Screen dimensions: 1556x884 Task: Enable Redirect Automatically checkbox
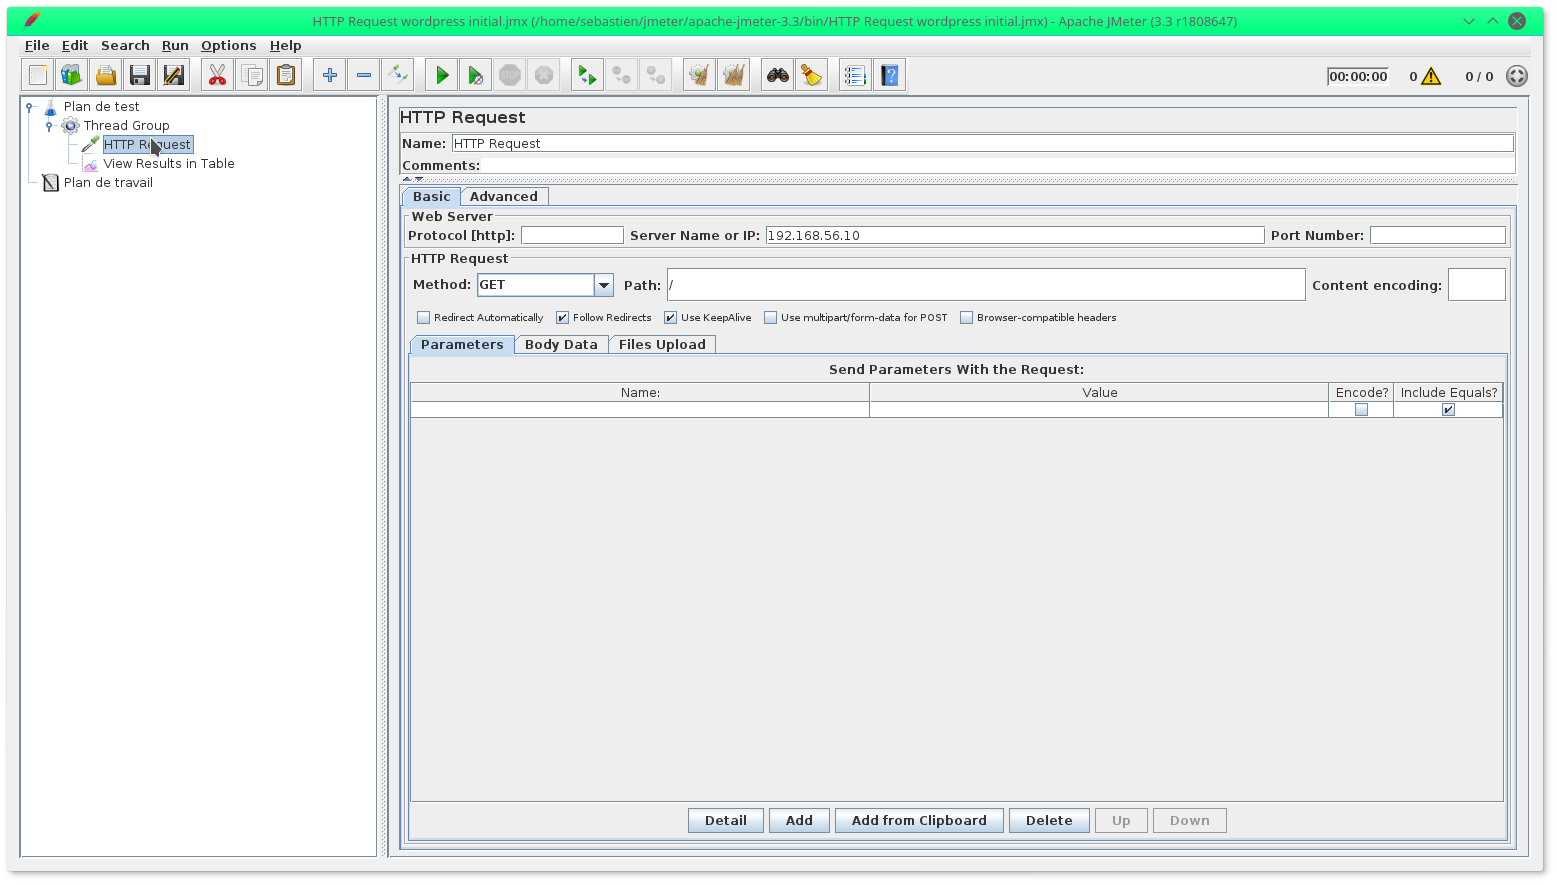(x=424, y=318)
